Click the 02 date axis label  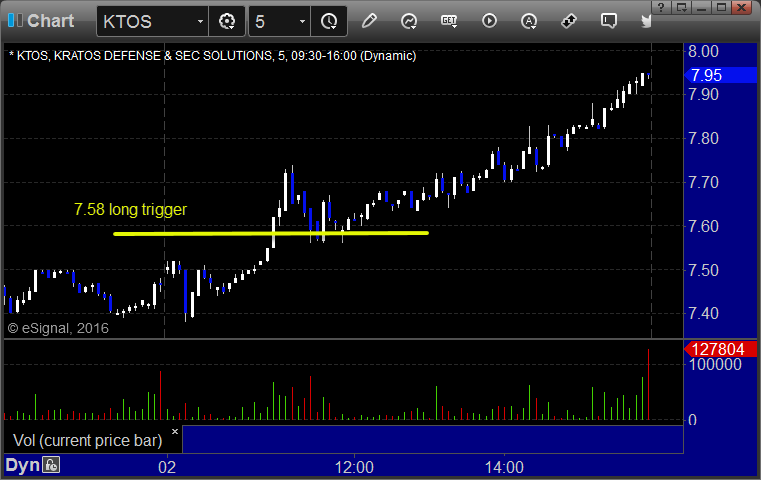point(167,467)
